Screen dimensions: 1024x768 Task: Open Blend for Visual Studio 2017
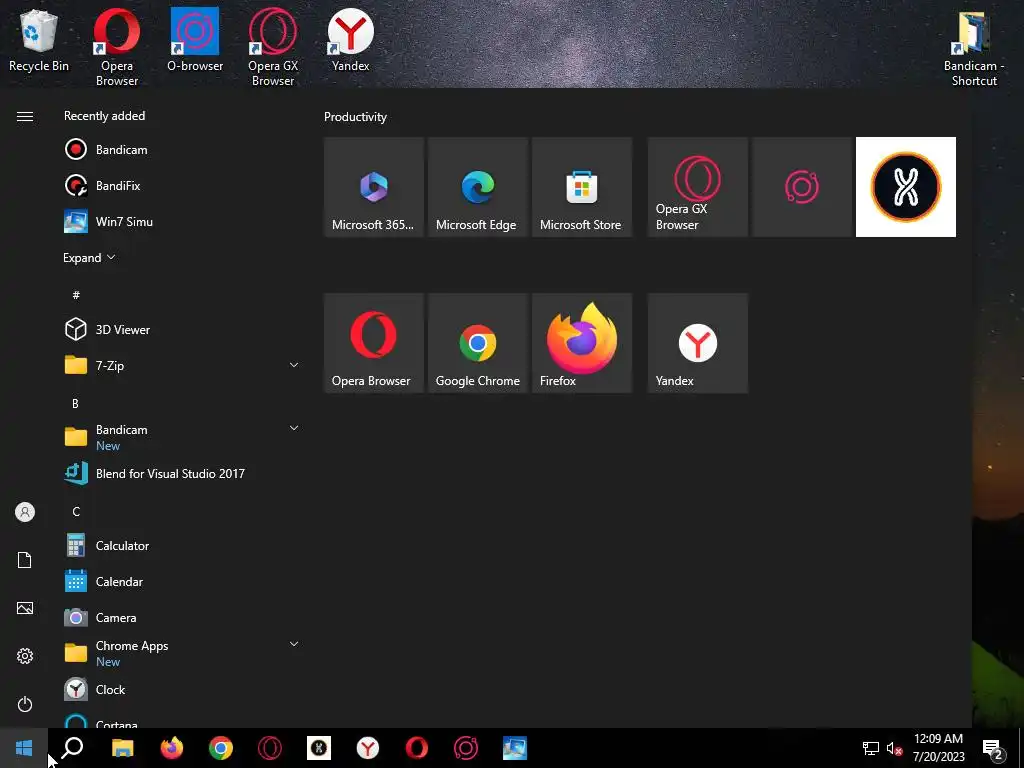(x=182, y=473)
